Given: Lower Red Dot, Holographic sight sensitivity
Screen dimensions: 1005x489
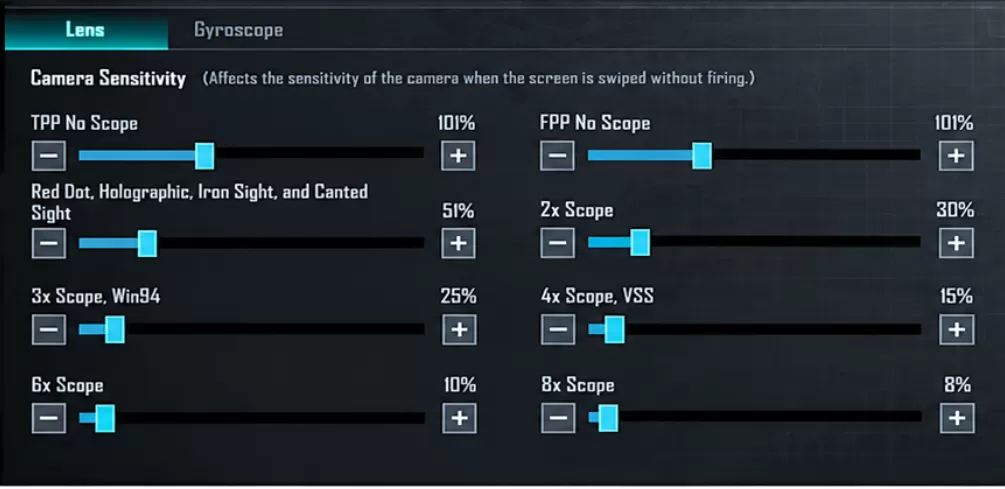Looking at the screenshot, I should [x=49, y=244].
